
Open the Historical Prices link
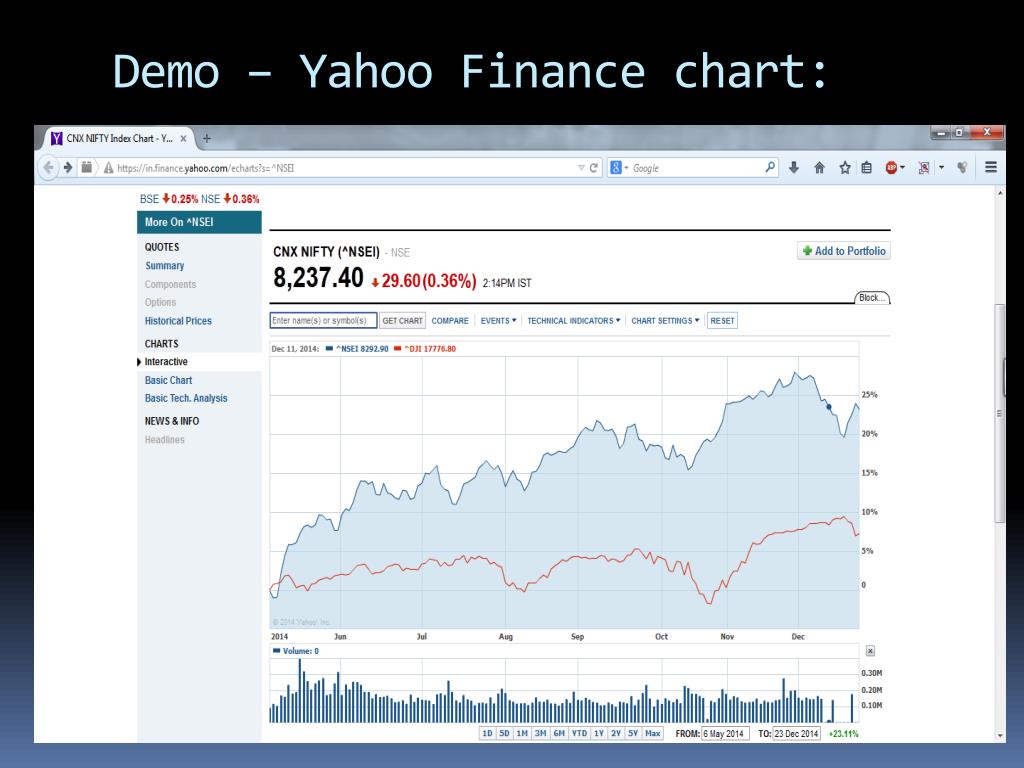pyautogui.click(x=178, y=321)
